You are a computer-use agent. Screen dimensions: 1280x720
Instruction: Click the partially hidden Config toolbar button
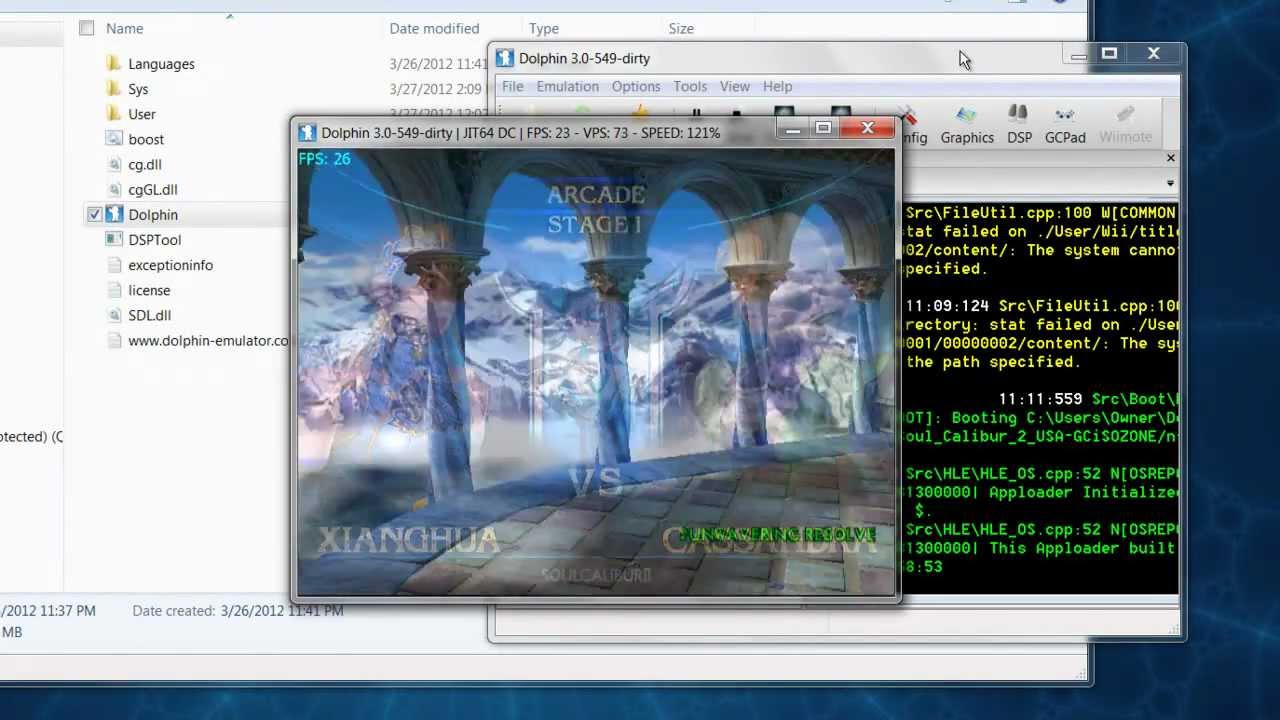click(x=914, y=125)
